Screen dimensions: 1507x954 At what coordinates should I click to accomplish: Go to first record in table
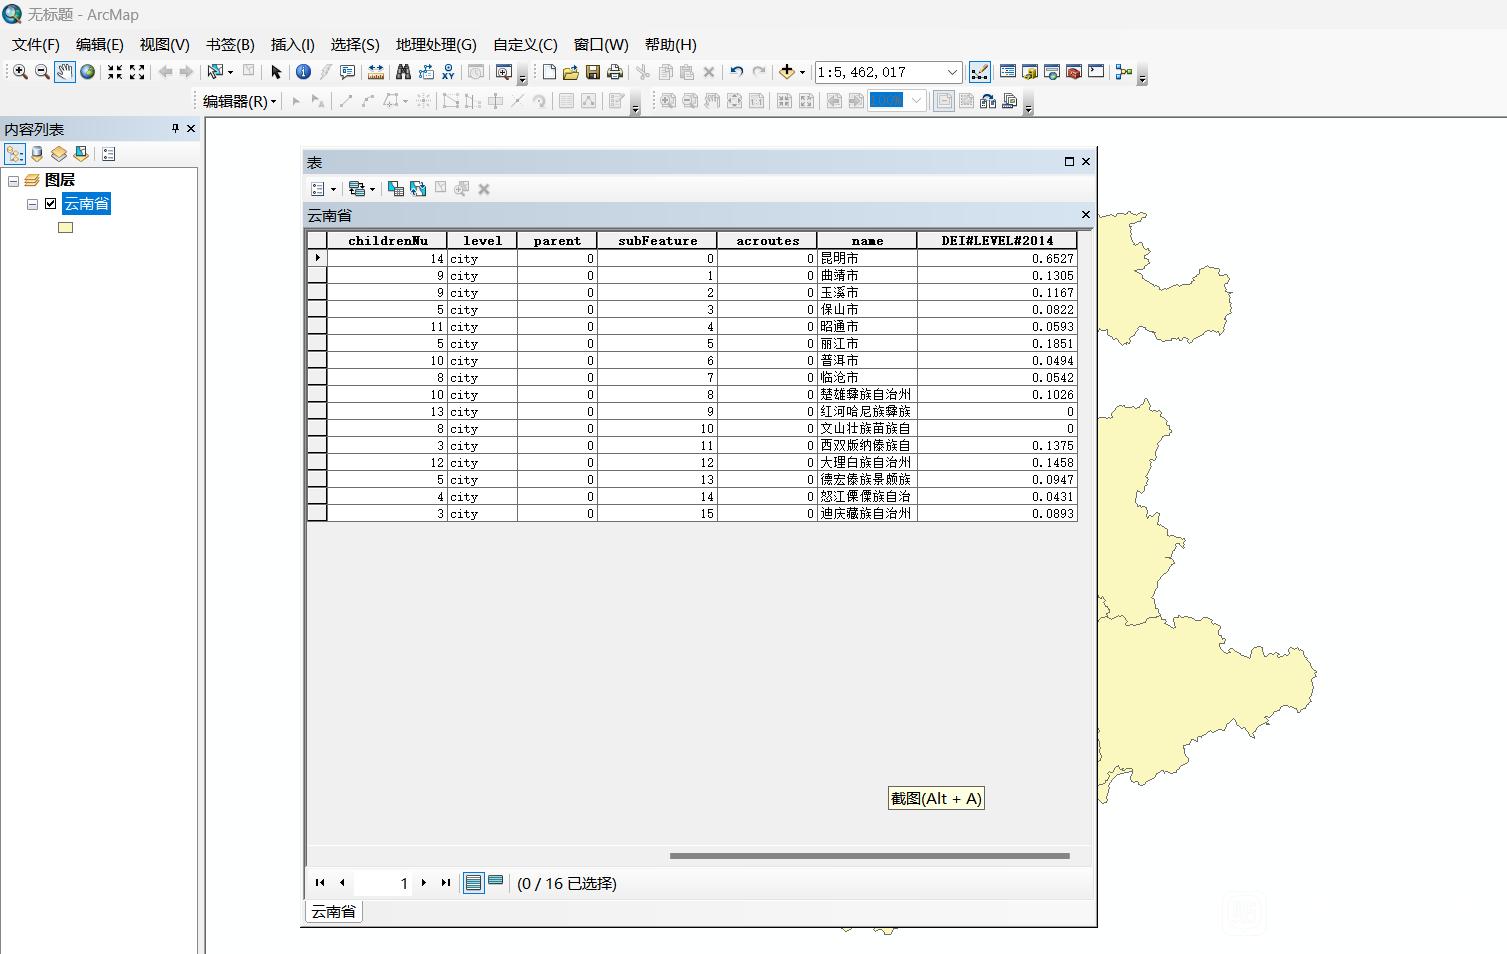[x=320, y=883]
